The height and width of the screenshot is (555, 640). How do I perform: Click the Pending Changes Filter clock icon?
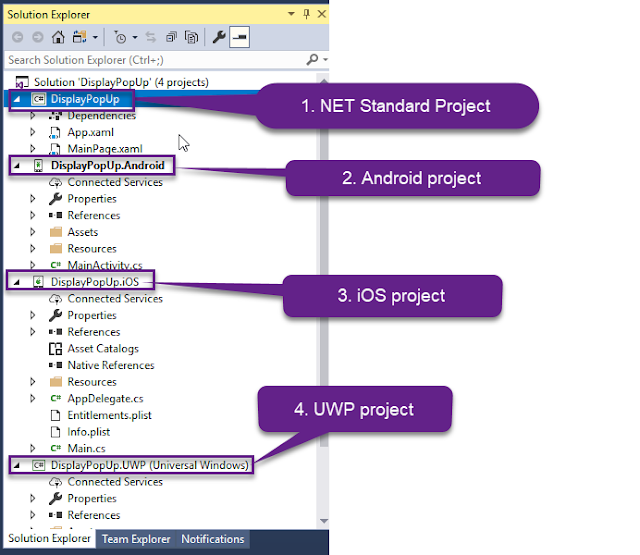coord(120,38)
